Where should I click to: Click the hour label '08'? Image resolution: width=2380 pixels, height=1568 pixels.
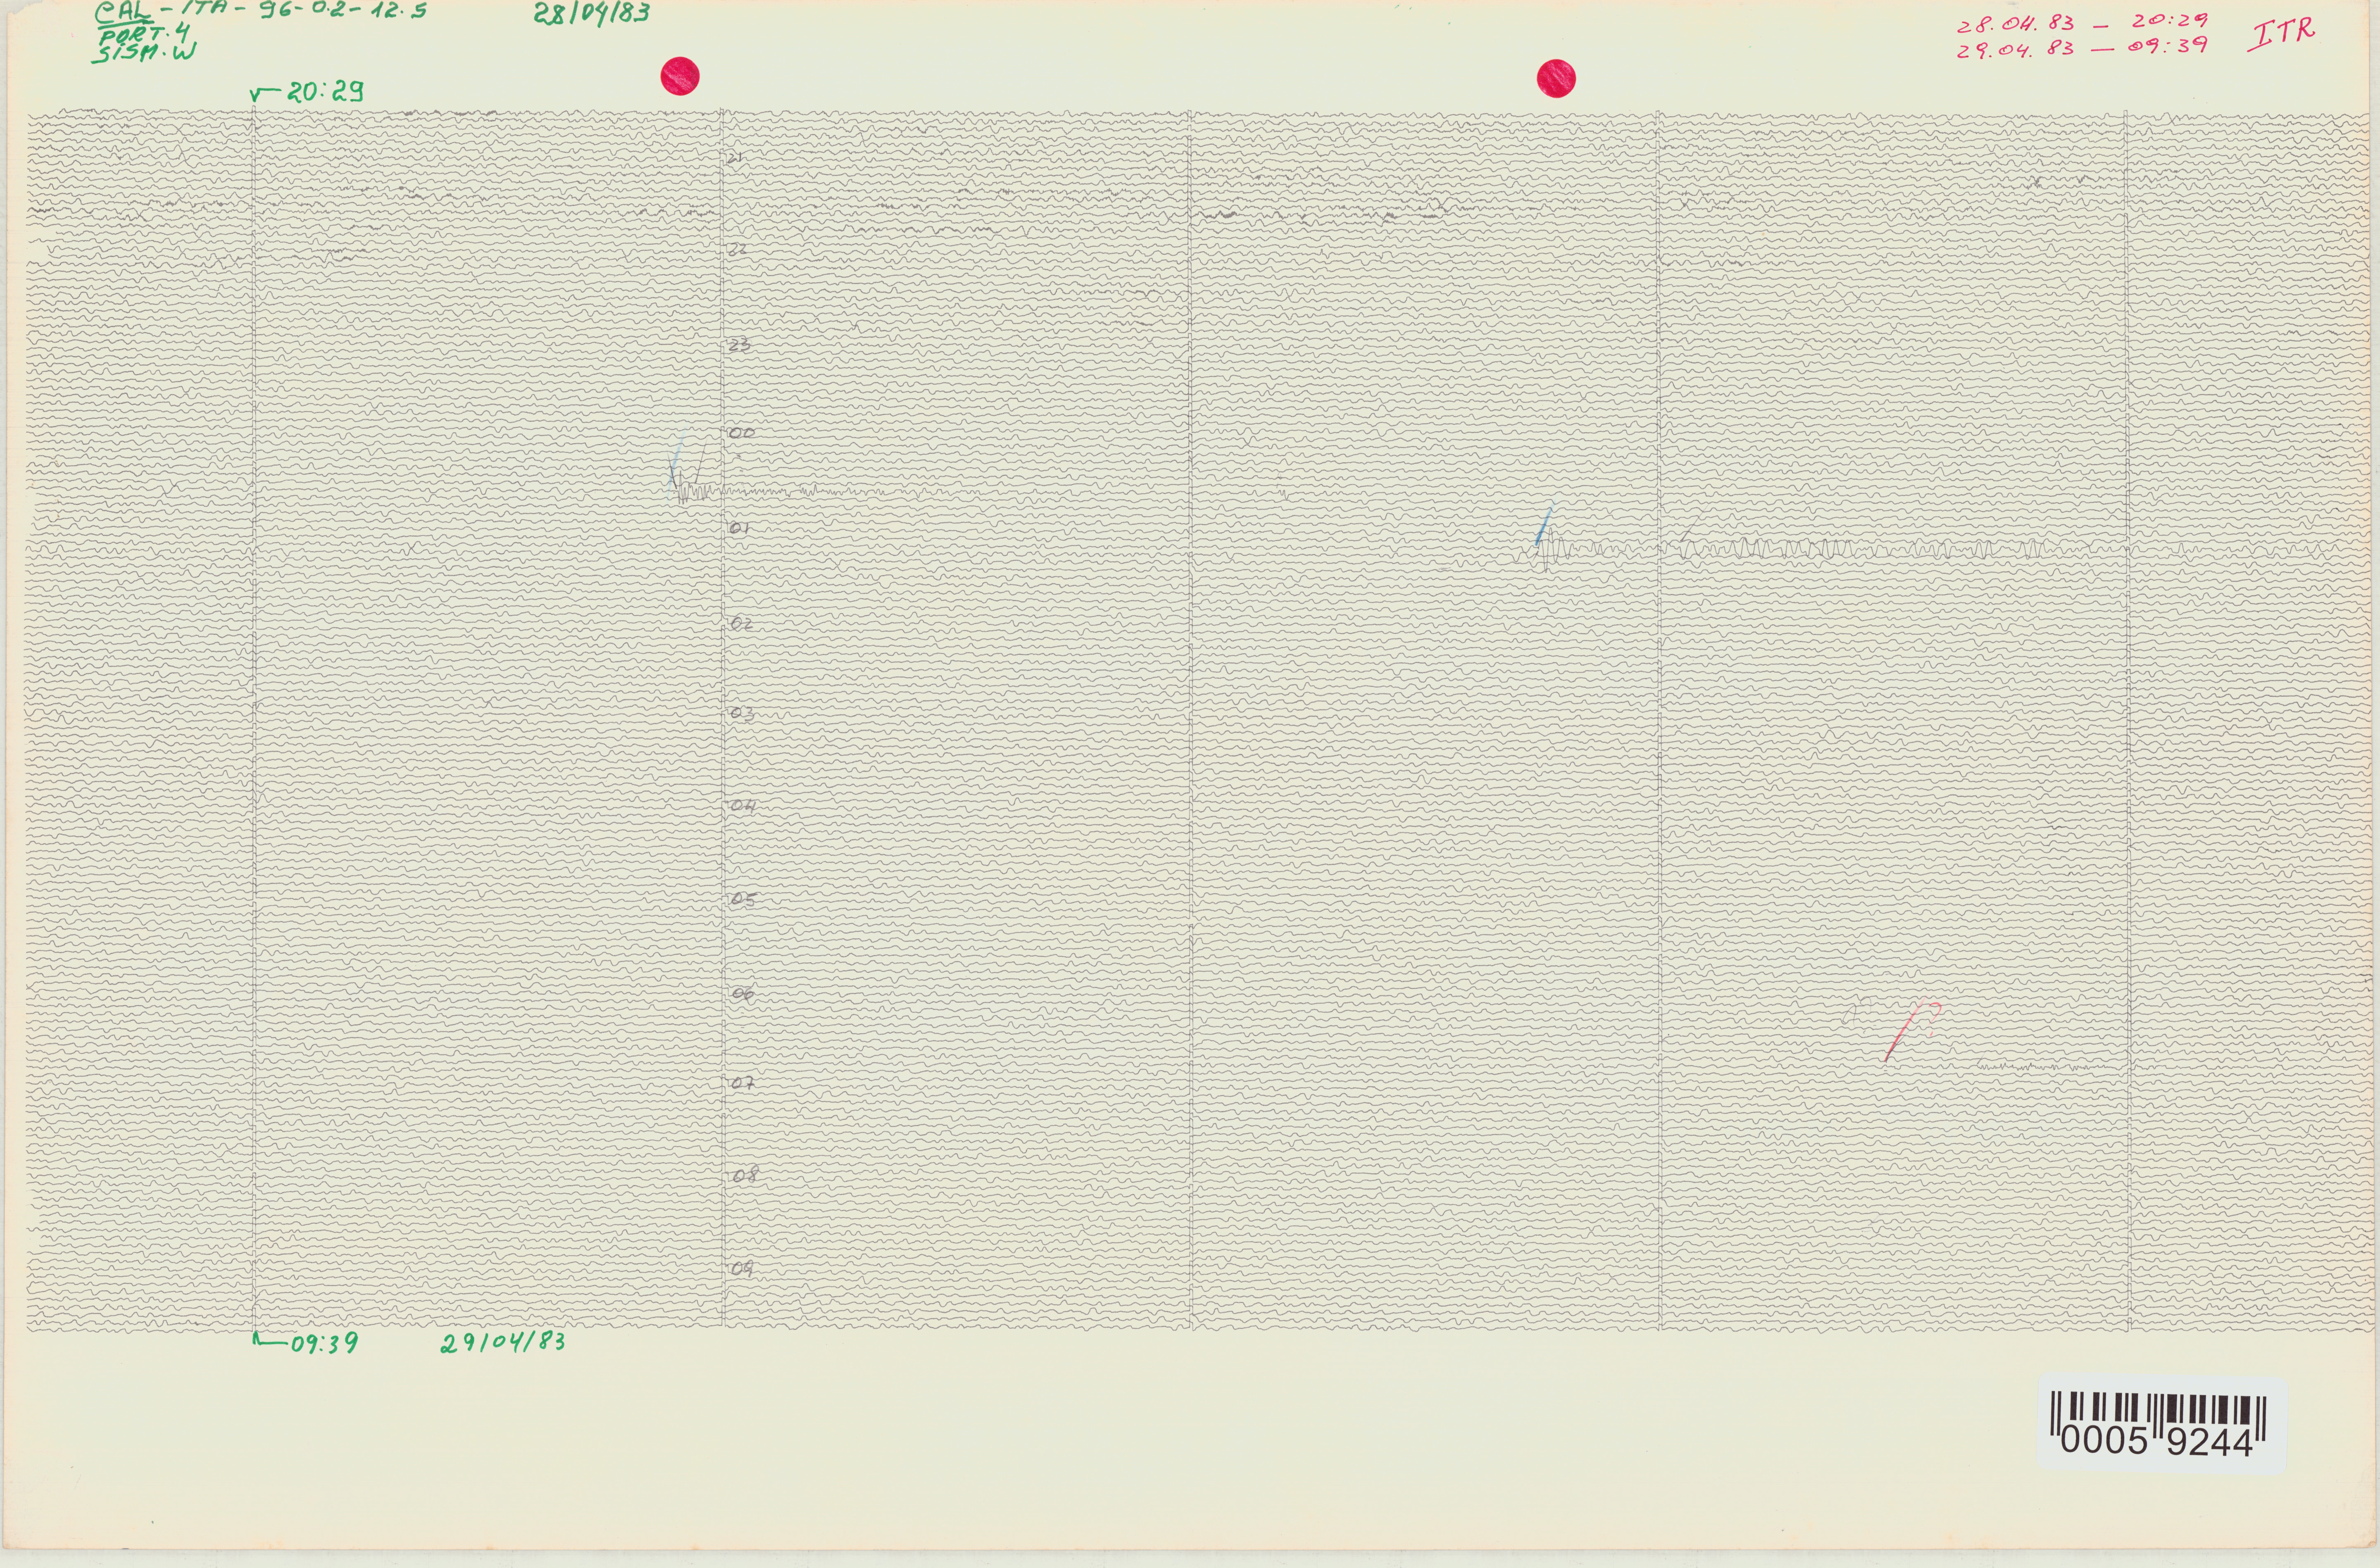pyautogui.click(x=745, y=1175)
